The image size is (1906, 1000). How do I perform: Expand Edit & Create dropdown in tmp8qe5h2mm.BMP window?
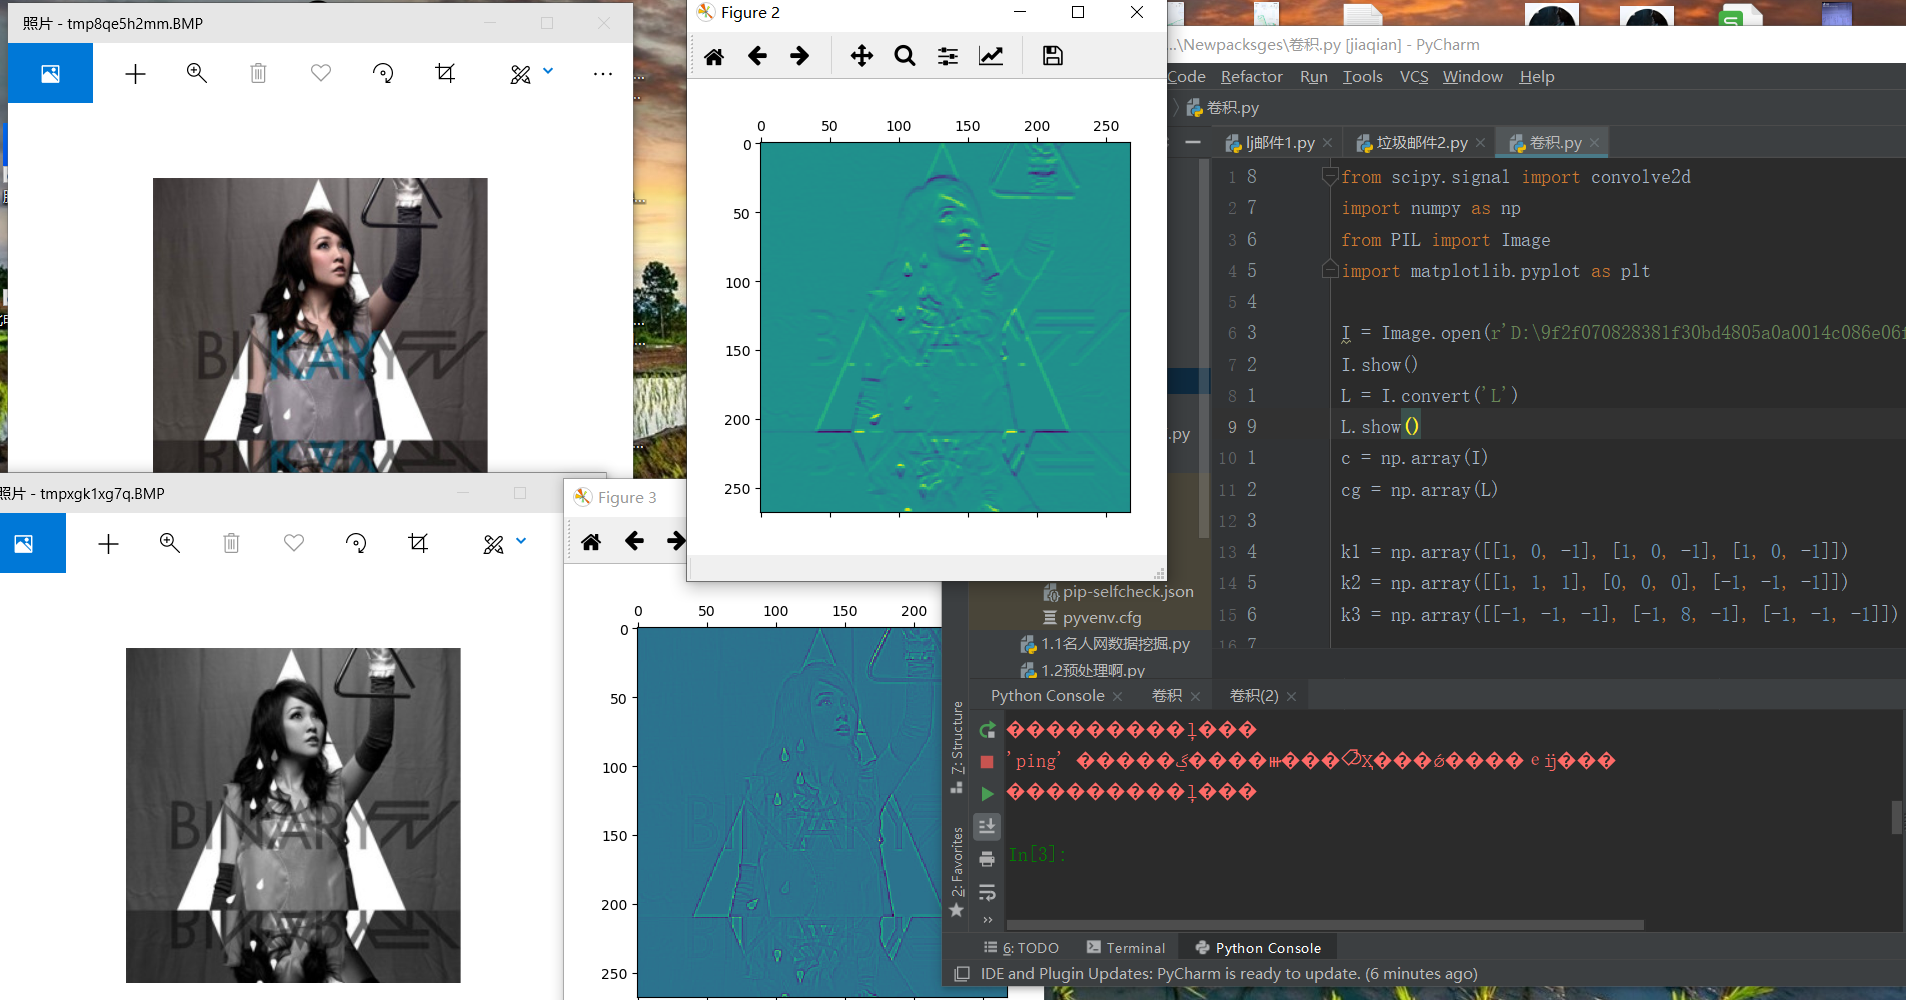pyautogui.click(x=548, y=72)
